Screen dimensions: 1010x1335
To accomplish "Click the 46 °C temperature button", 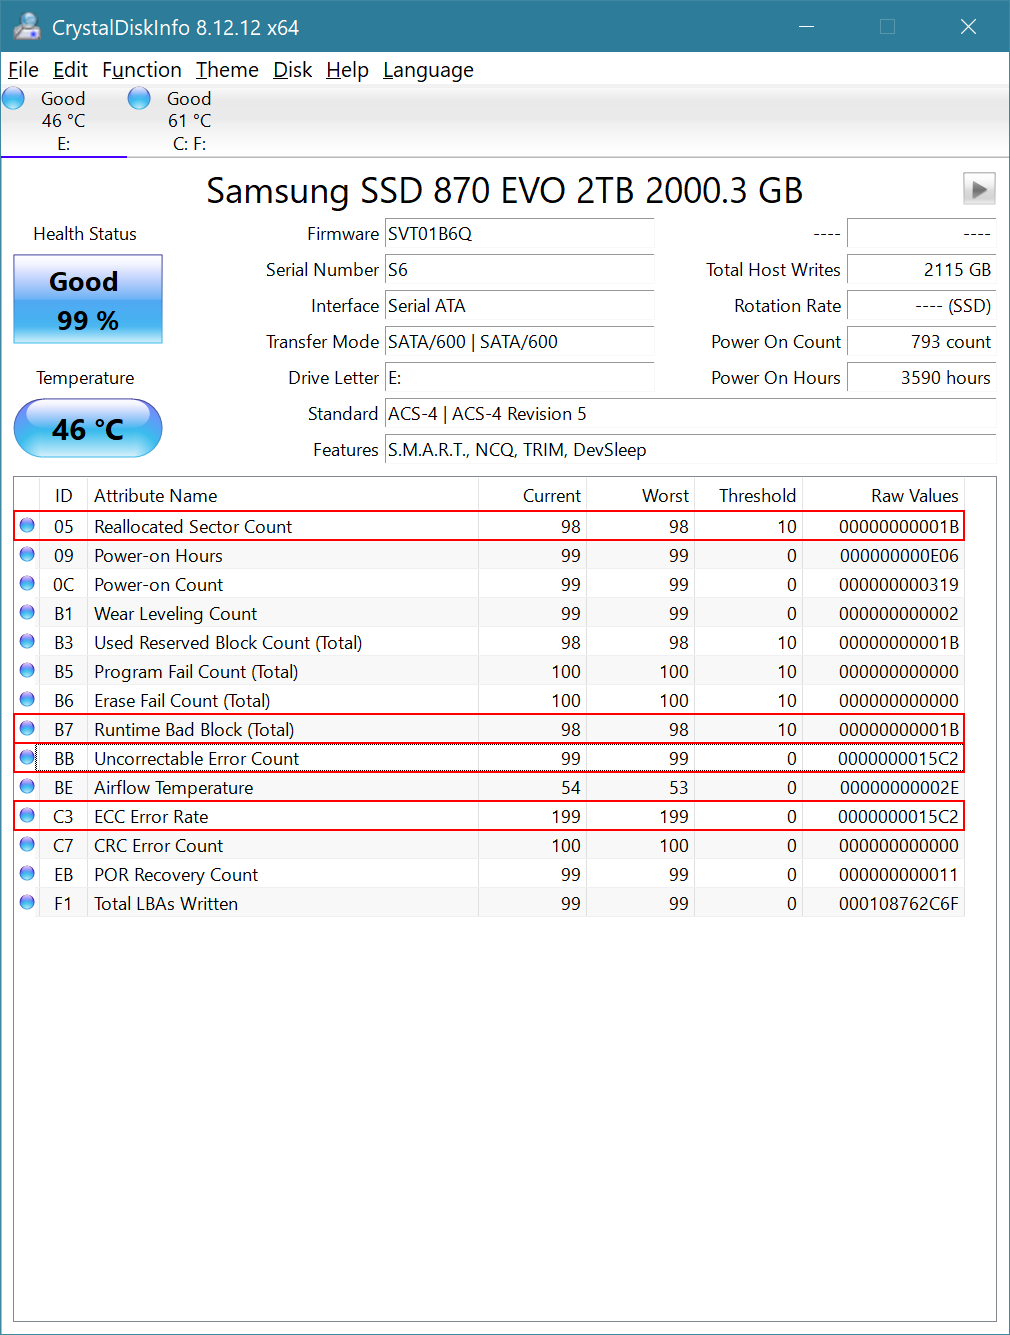I will (x=88, y=429).
